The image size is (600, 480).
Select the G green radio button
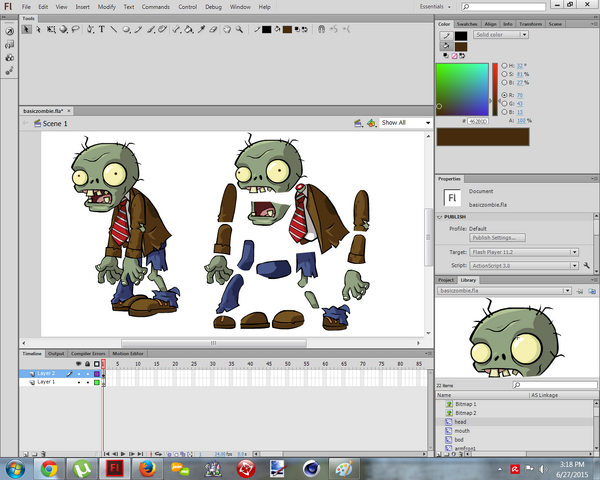pyautogui.click(x=504, y=103)
